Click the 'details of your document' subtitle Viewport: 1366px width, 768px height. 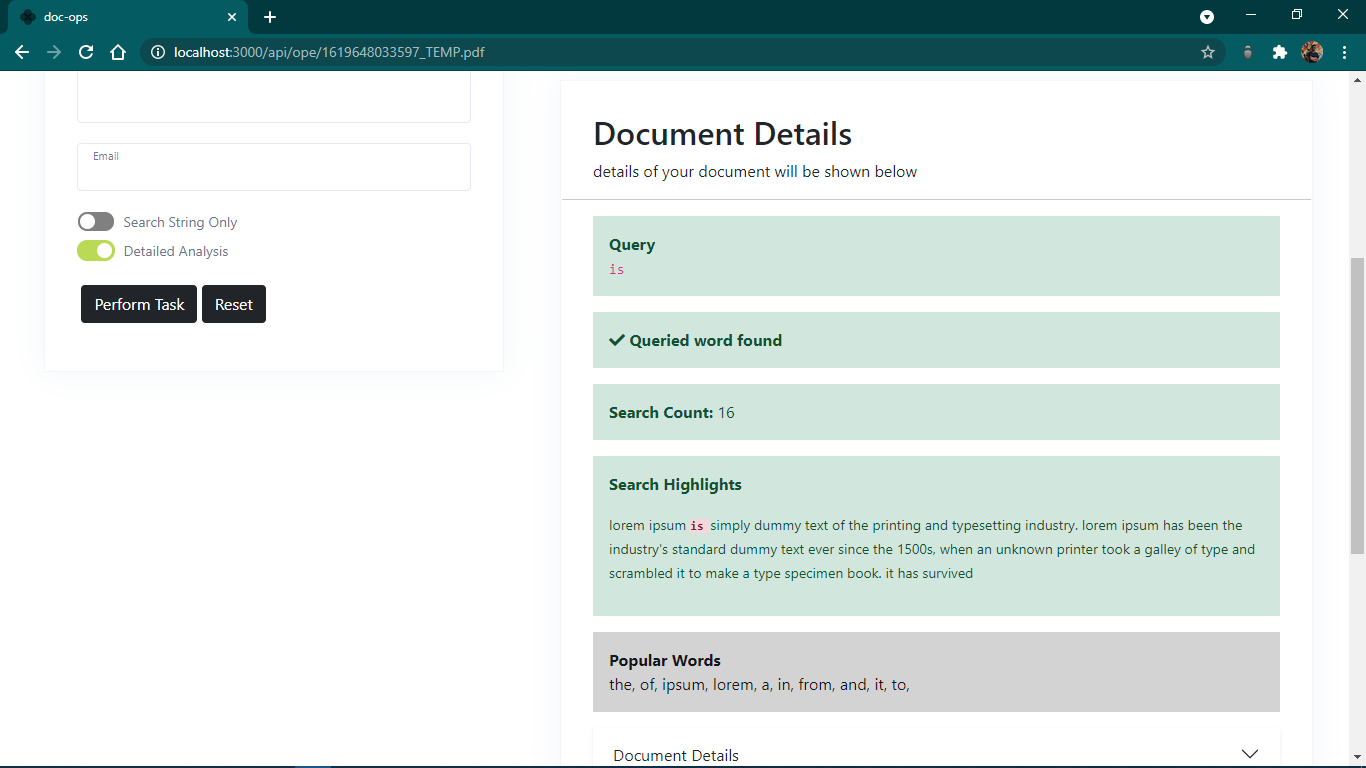[755, 172]
